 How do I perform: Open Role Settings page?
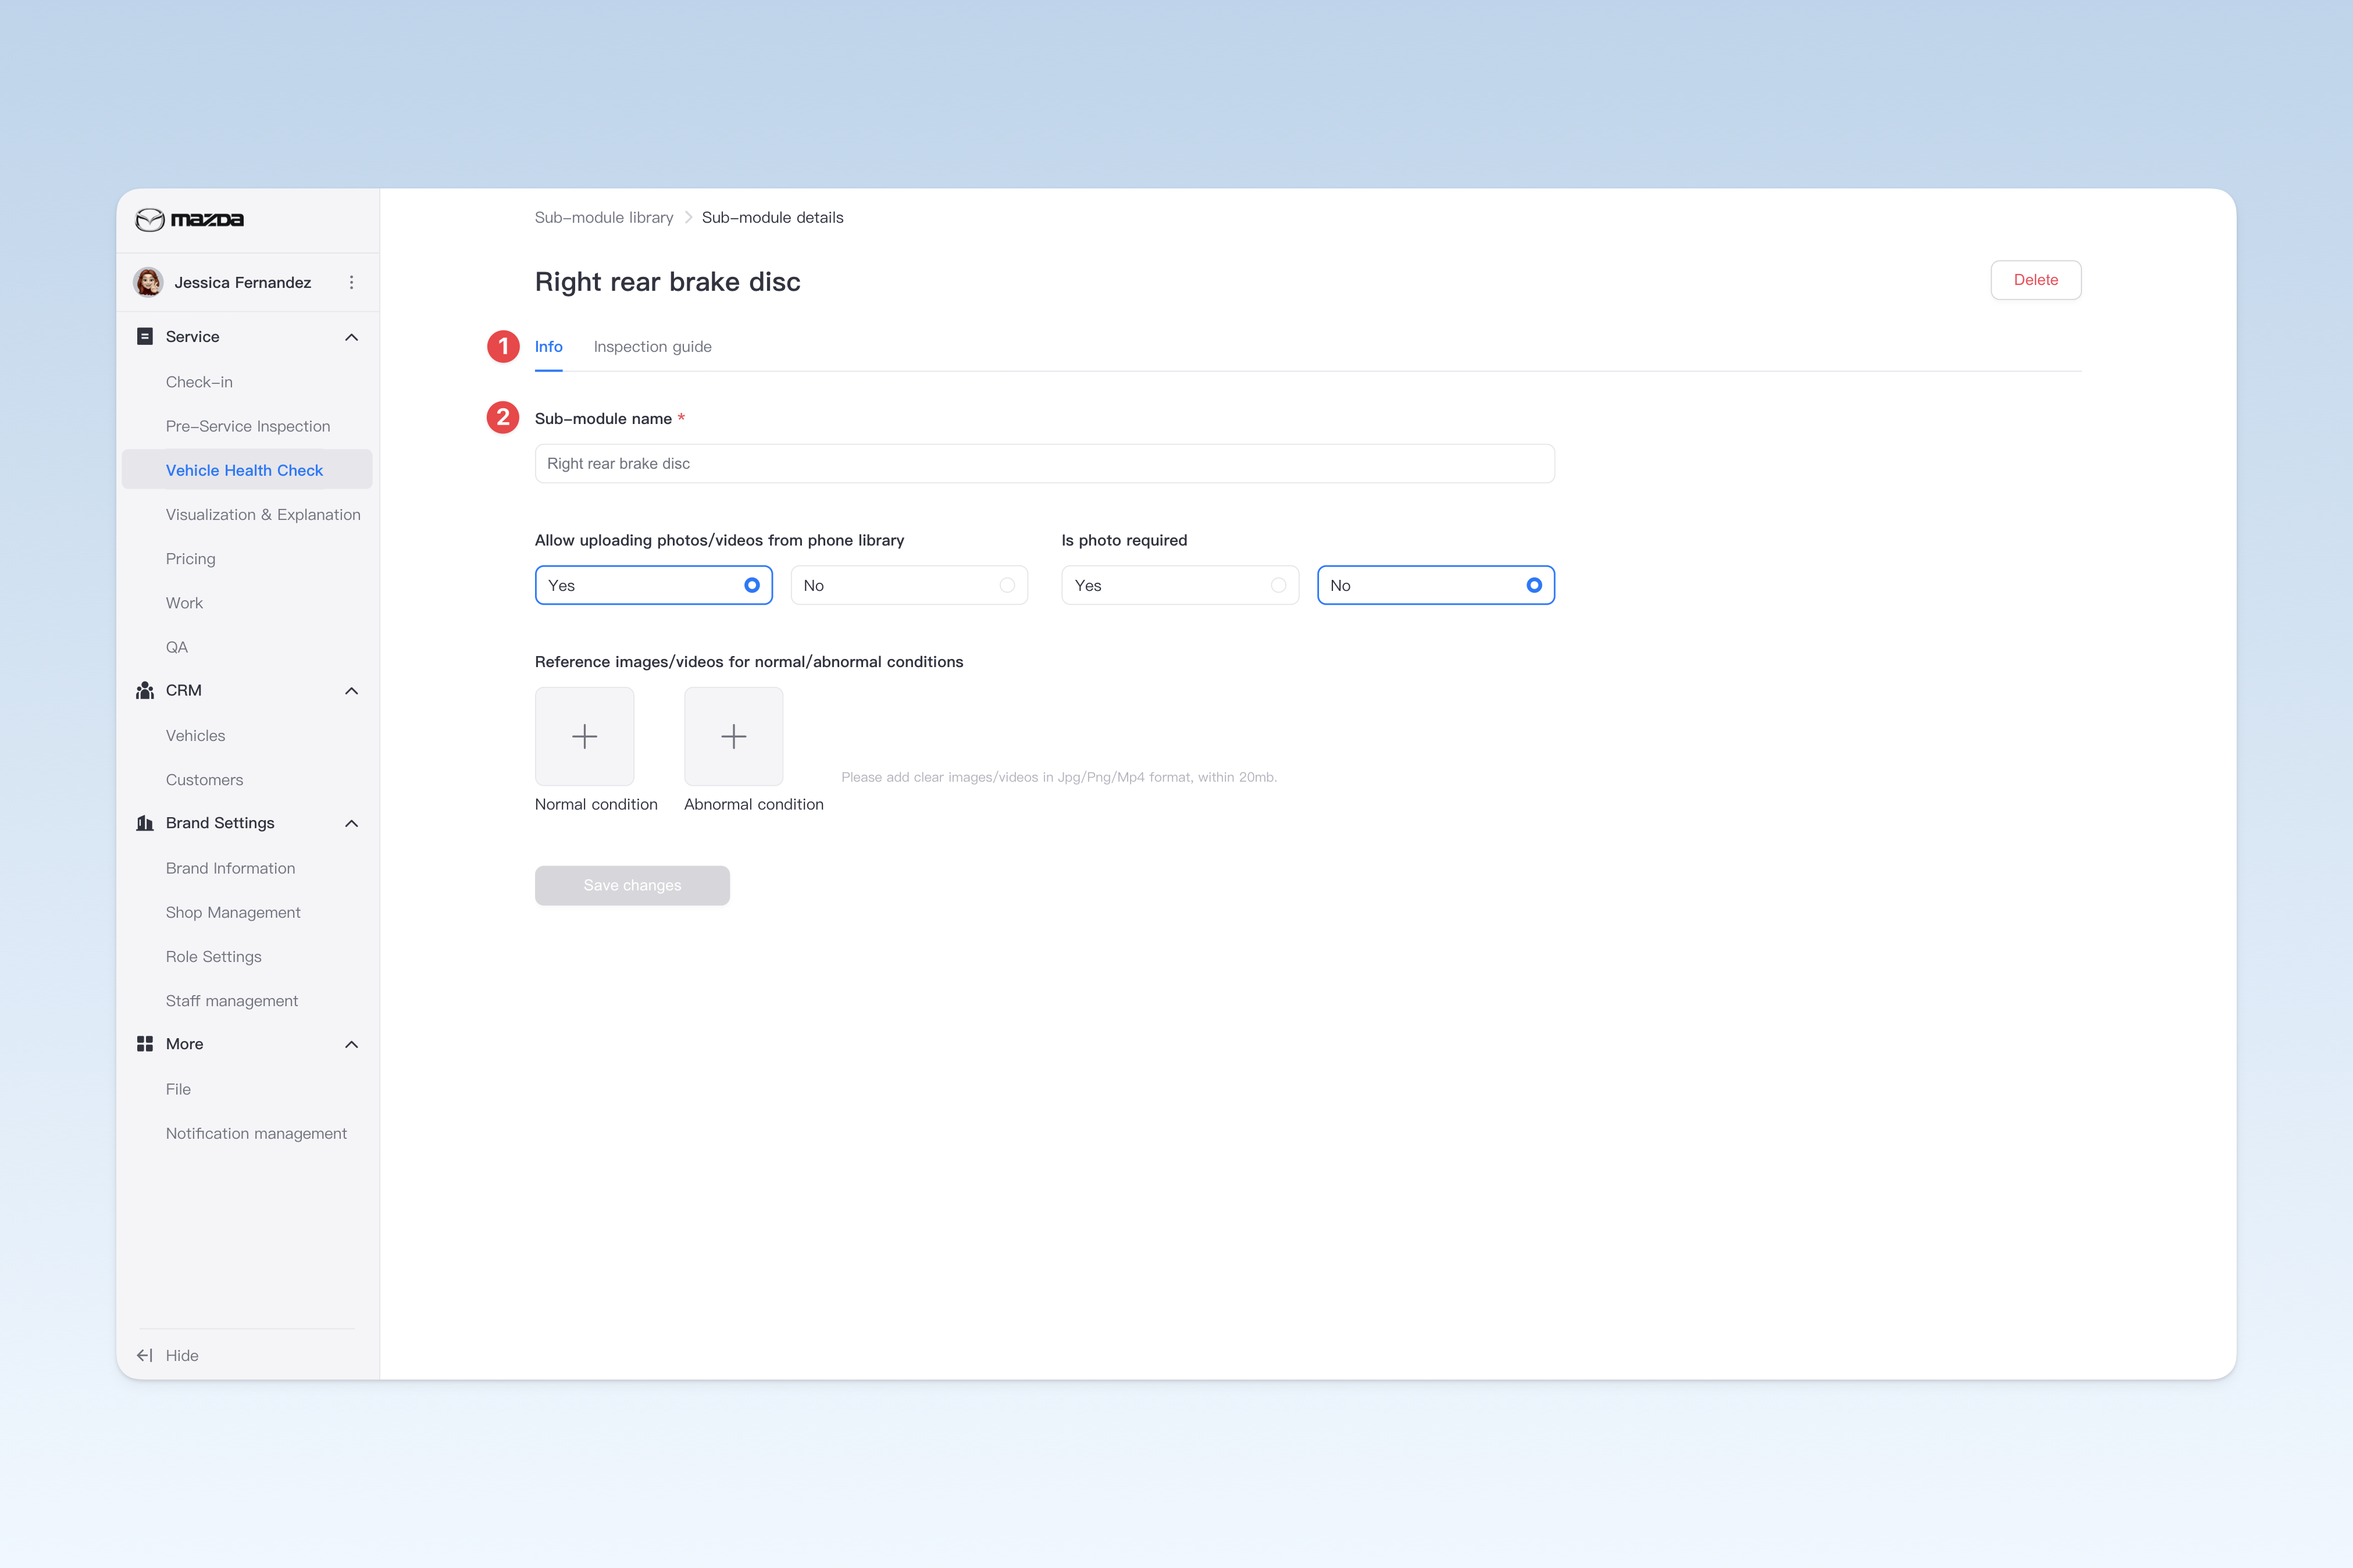214,957
